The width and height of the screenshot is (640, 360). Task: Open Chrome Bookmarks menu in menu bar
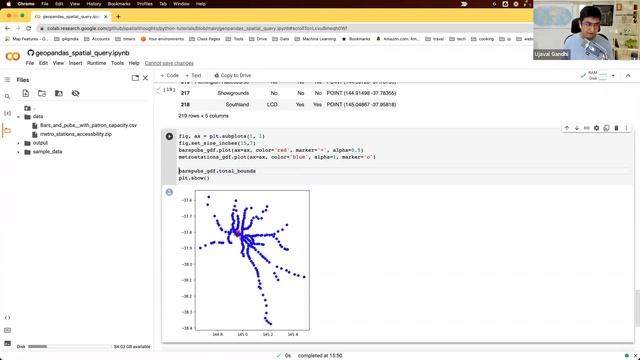(x=119, y=4)
